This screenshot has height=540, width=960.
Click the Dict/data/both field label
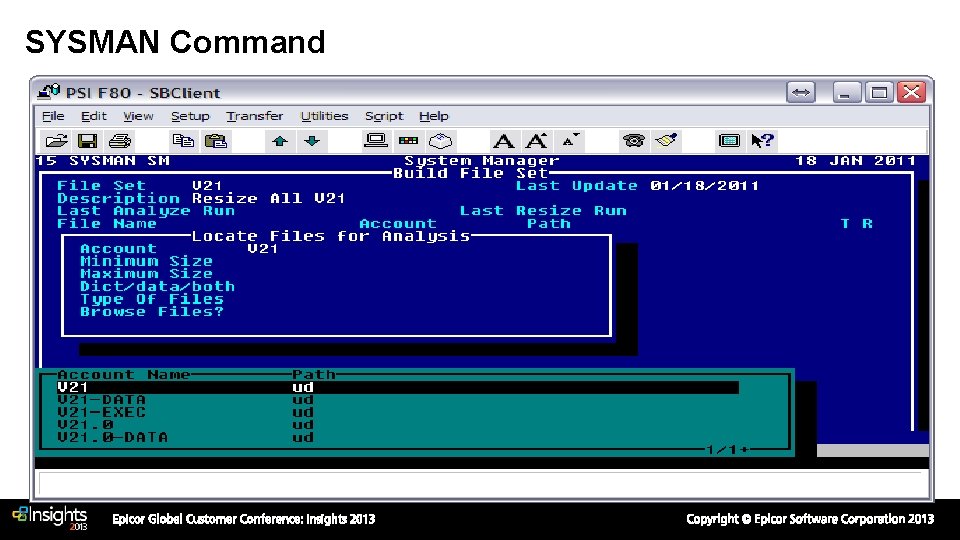point(157,287)
